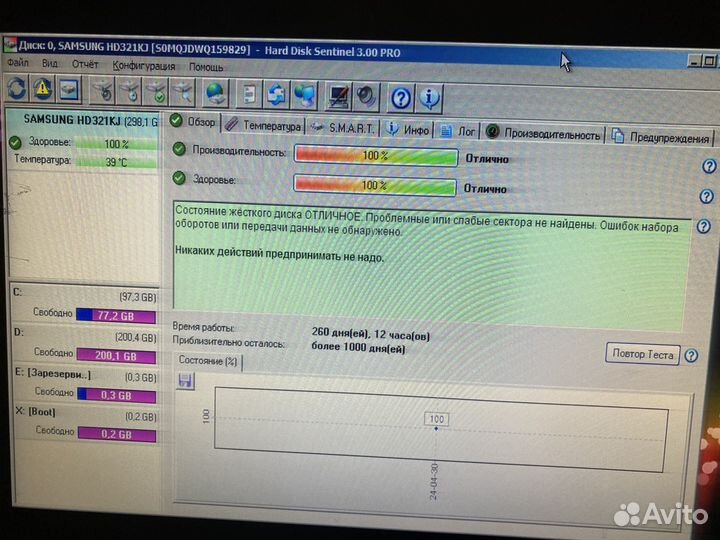Click drive D: free space bar 200,1 GB

pos(116,356)
